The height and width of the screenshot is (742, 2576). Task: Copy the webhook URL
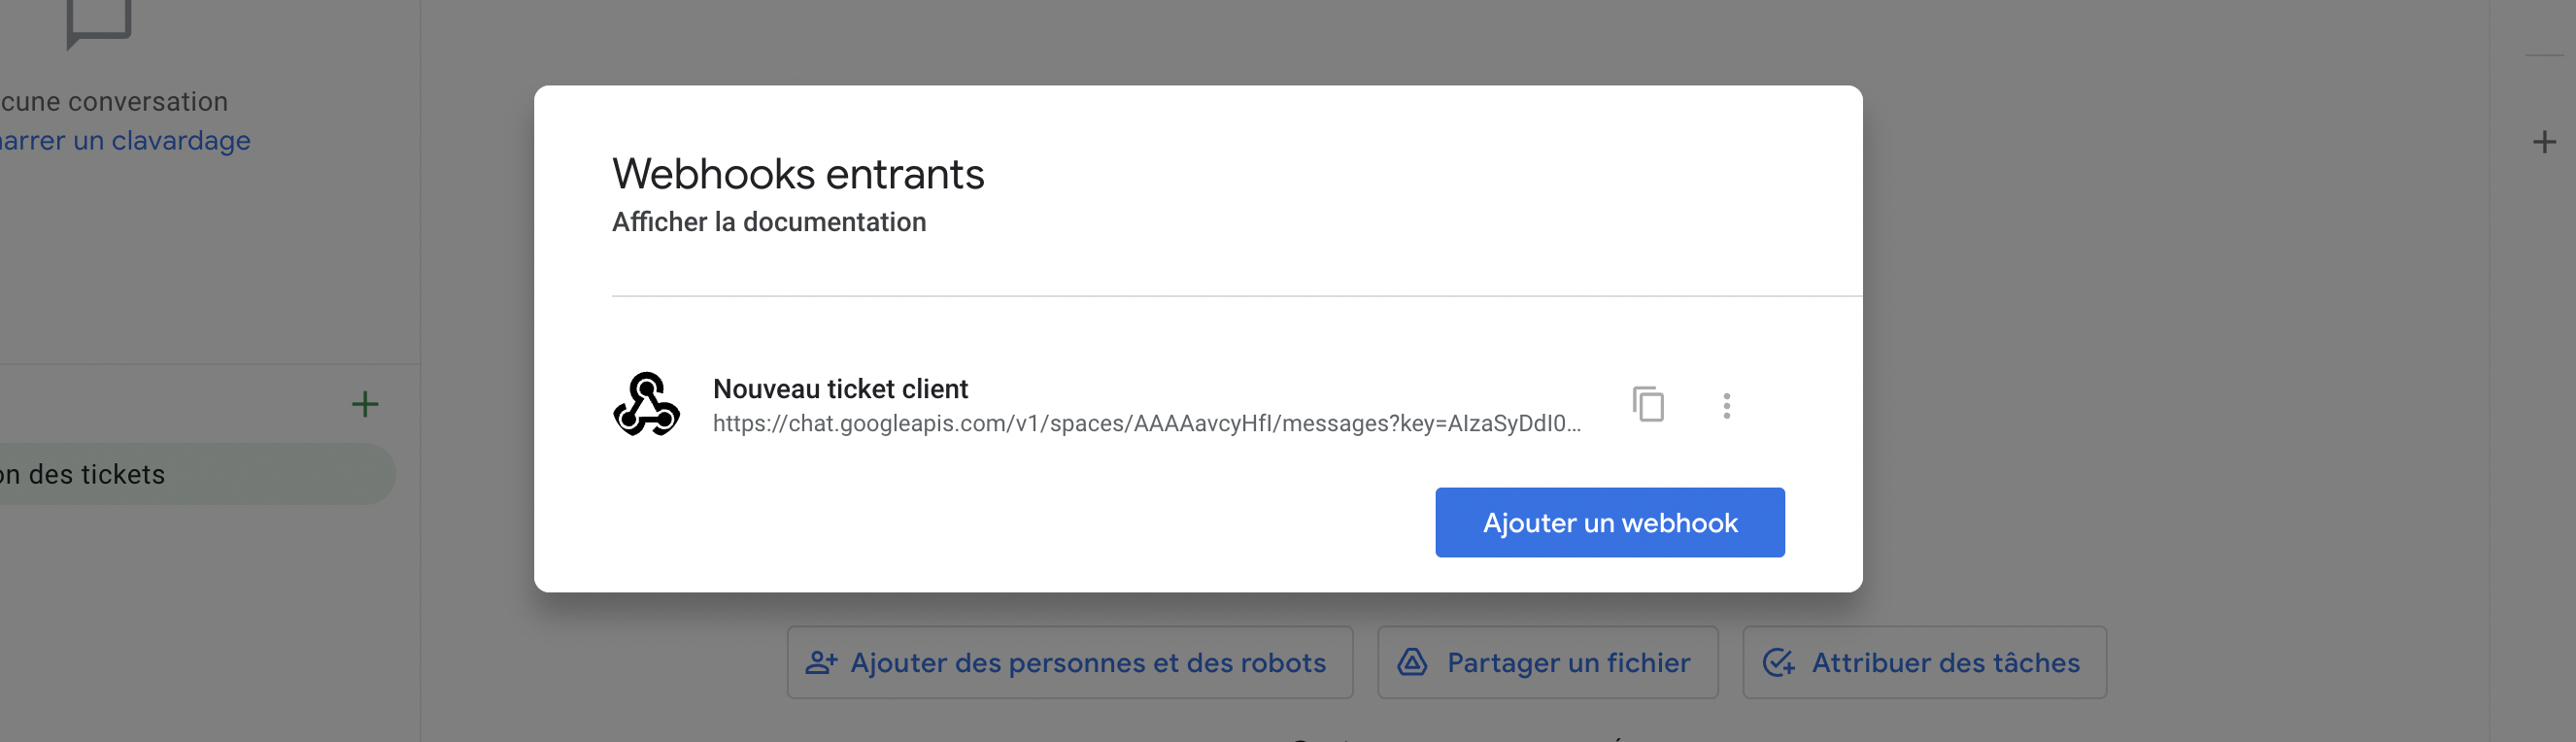click(1647, 405)
